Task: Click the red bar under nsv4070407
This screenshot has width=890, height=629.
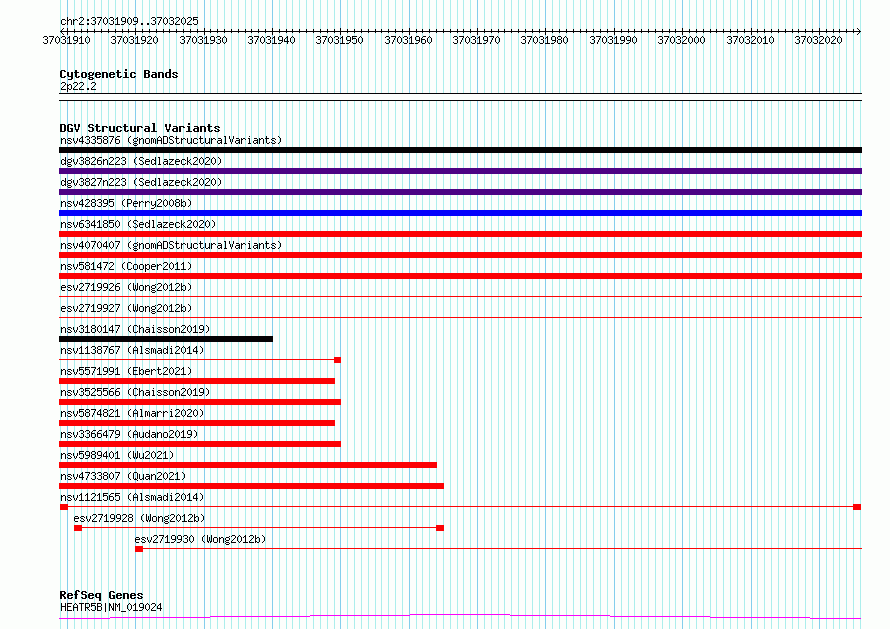Action: pos(460,255)
